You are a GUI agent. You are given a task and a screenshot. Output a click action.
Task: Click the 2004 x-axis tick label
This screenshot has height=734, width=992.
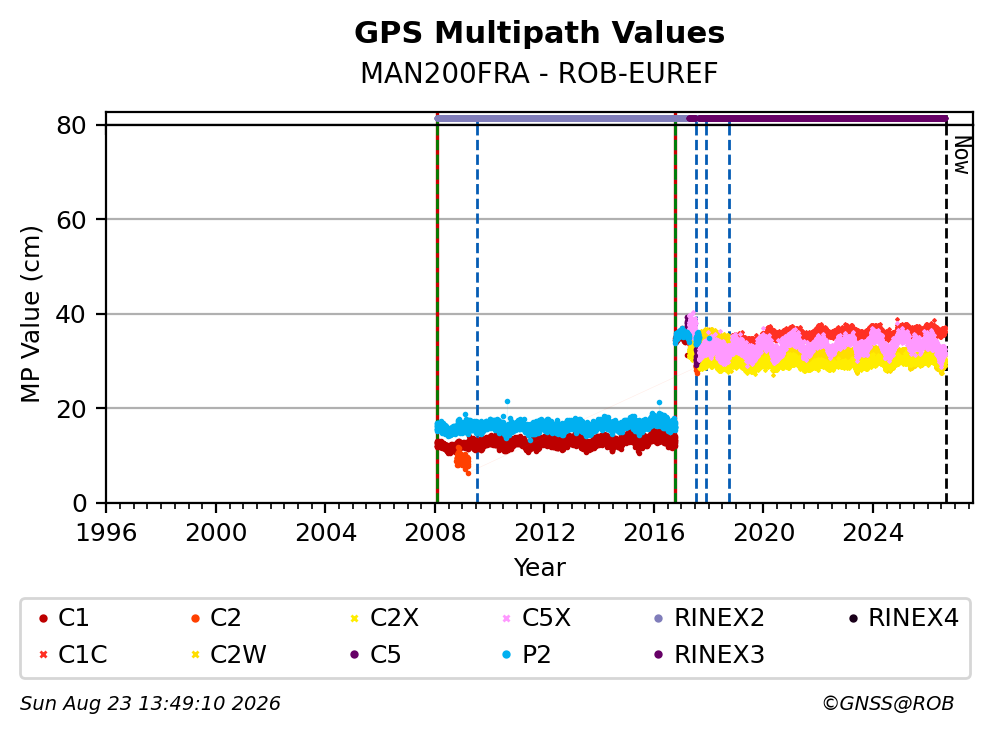(x=326, y=533)
